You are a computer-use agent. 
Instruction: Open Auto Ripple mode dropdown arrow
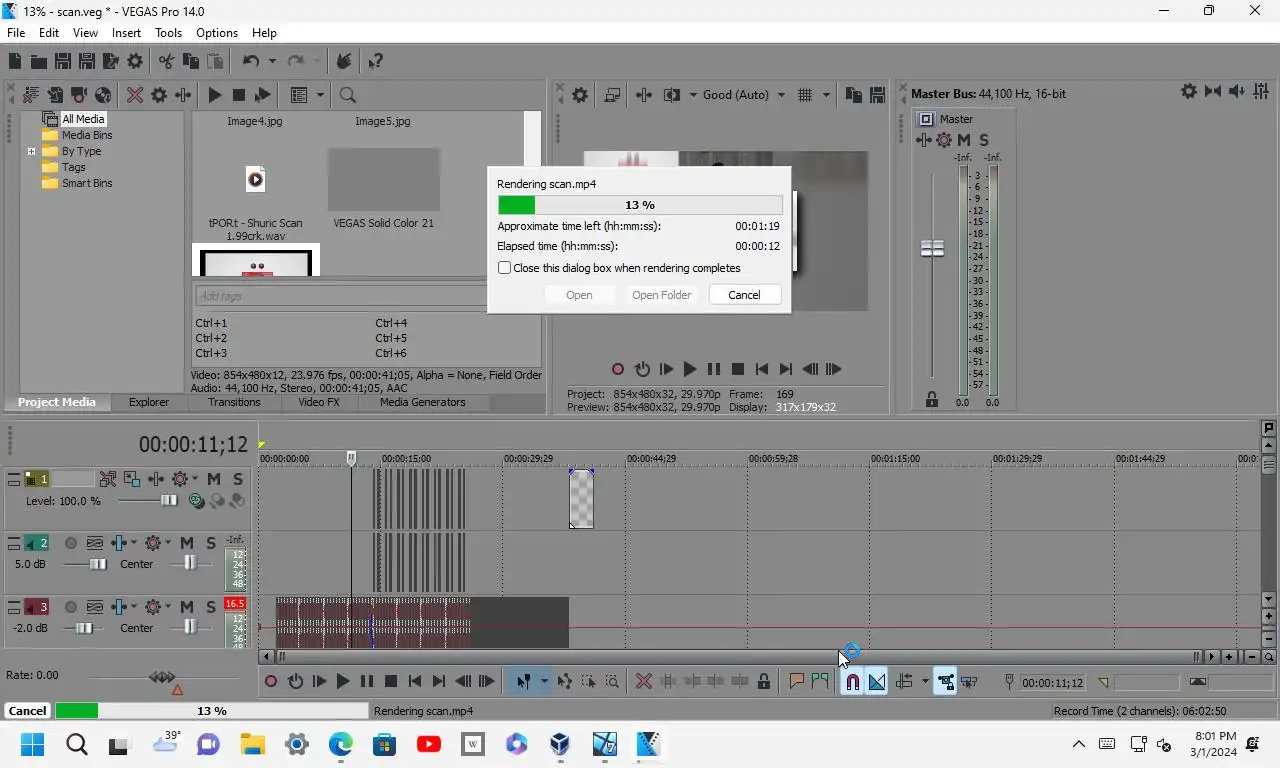pyautogui.click(x=925, y=681)
